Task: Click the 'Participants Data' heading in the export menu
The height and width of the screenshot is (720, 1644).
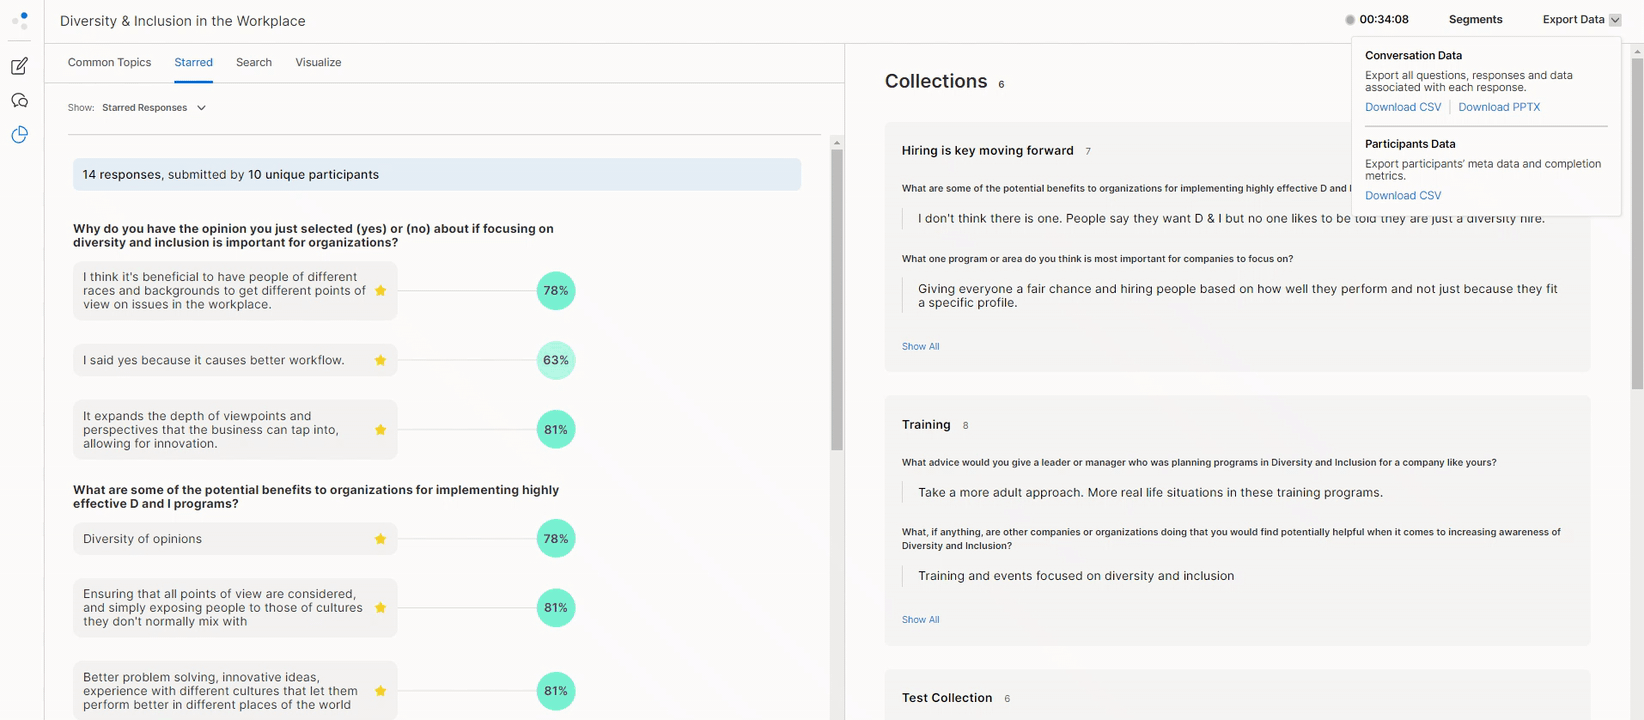Action: [x=1410, y=144]
